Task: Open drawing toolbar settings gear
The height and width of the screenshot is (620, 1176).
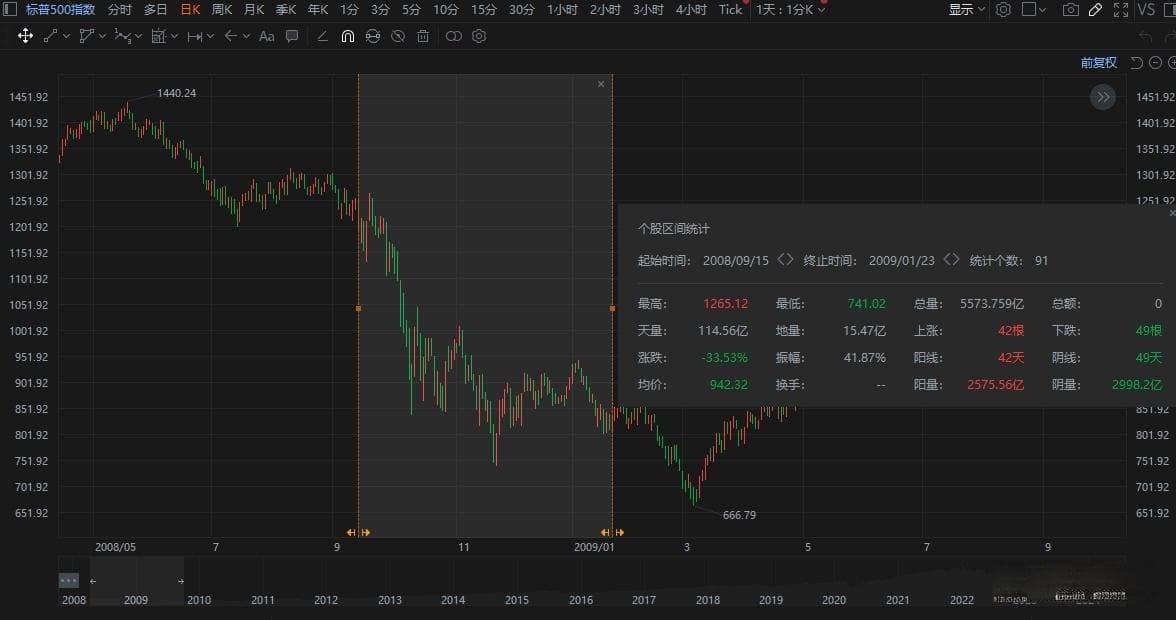Action: [x=479, y=36]
